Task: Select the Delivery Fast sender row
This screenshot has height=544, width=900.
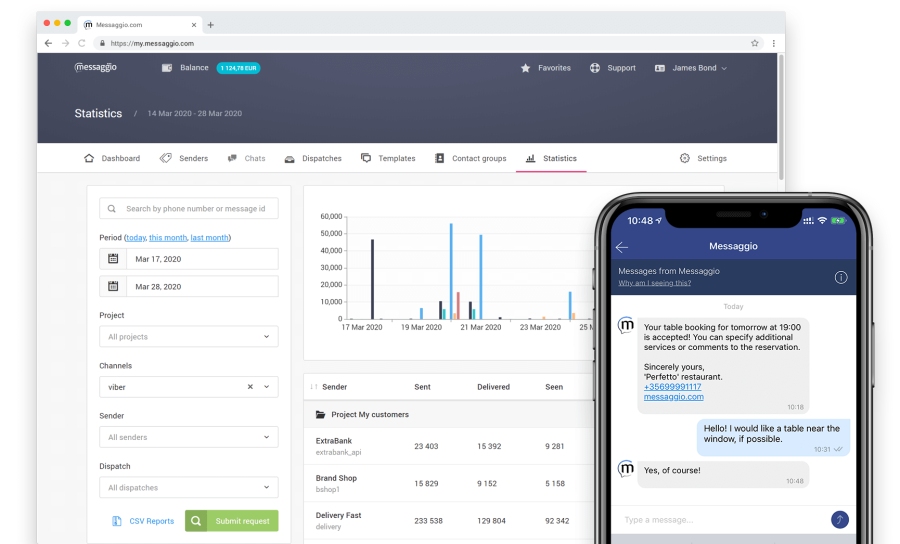Action: 448,520
